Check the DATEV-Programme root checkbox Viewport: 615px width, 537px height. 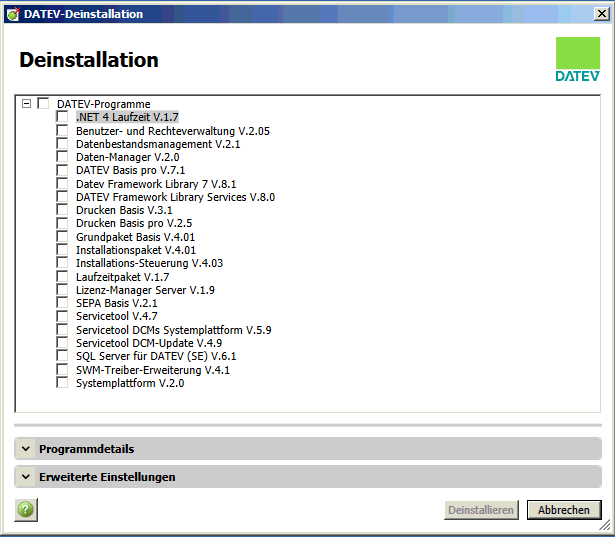(x=43, y=104)
